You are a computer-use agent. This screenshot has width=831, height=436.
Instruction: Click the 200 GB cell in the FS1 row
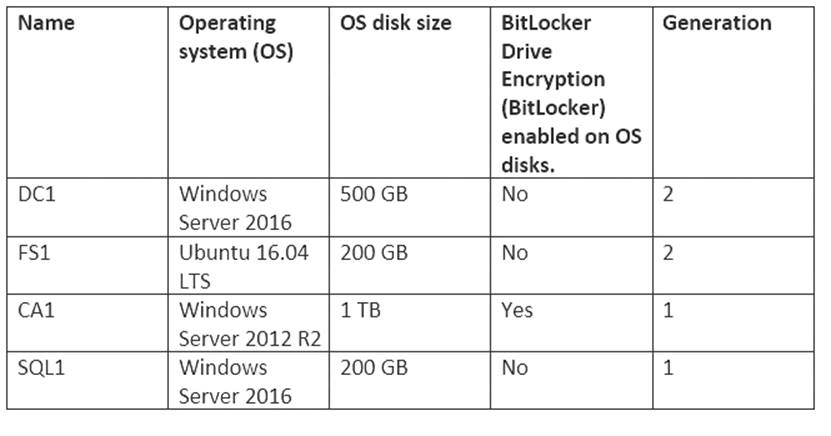[373, 253]
